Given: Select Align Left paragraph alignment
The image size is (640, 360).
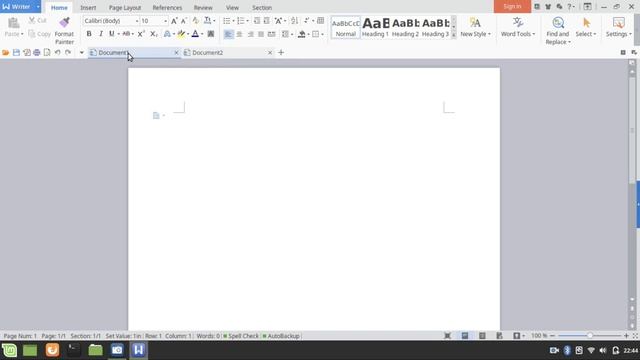Looking at the screenshot, I should coord(228,34).
